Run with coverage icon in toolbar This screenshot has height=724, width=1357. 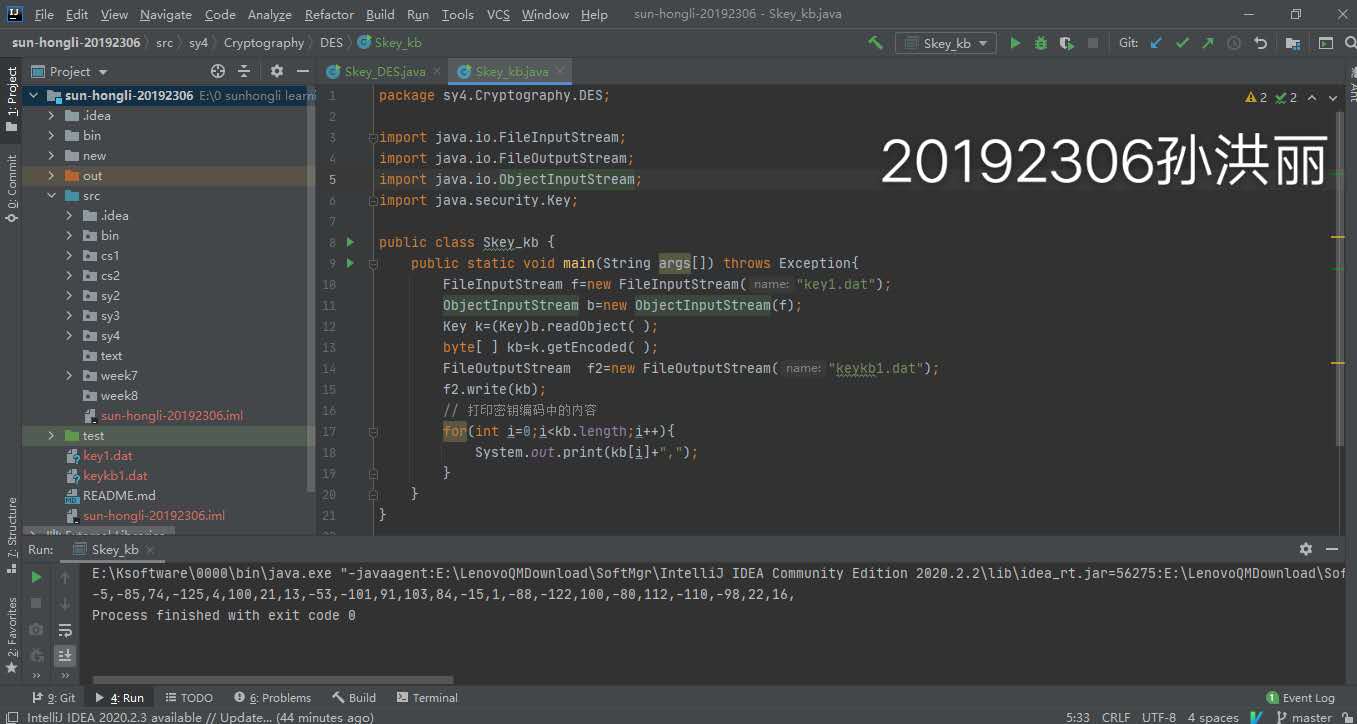[x=1067, y=43]
